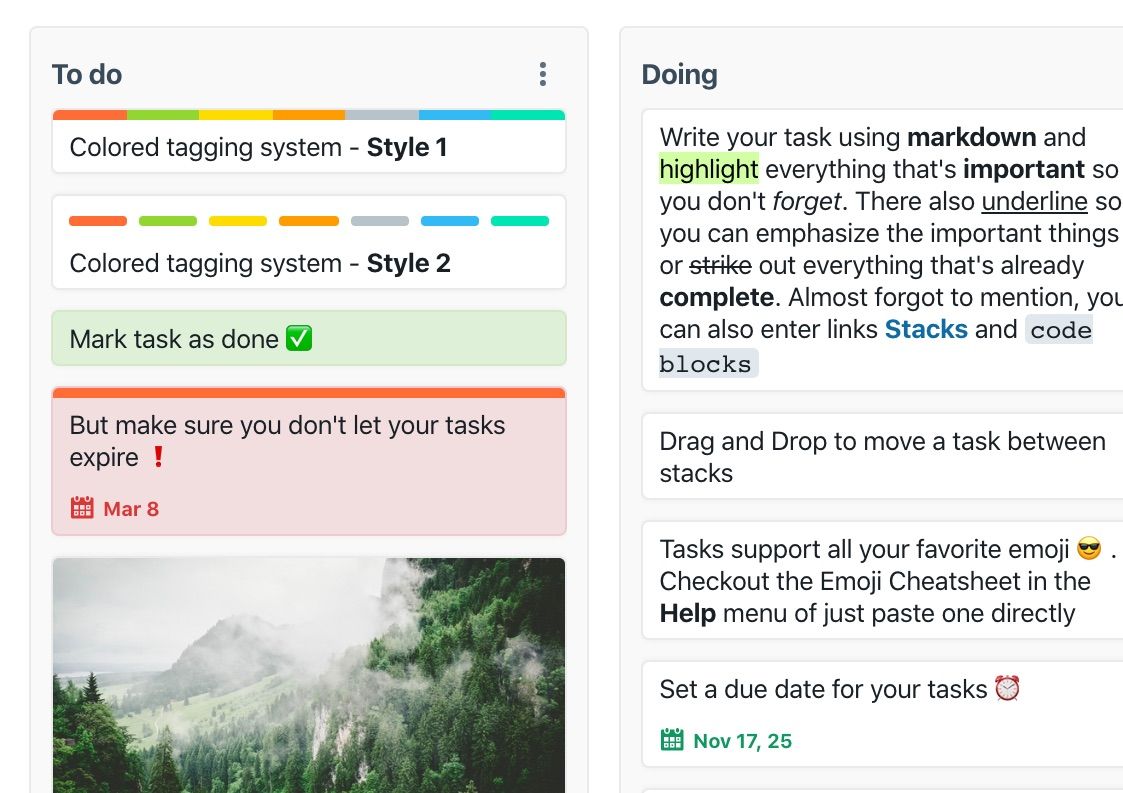Click 'Set a due date for your tasks' text

[x=823, y=689]
